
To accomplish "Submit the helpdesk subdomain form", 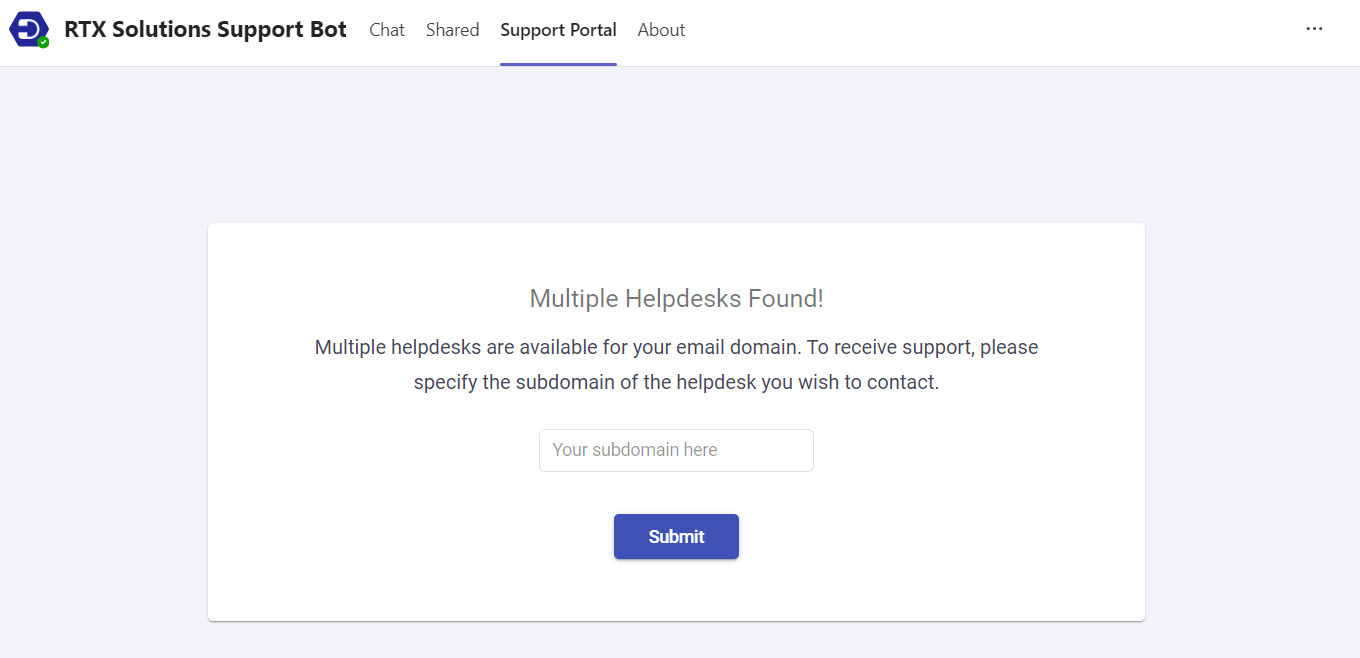I will tap(676, 536).
